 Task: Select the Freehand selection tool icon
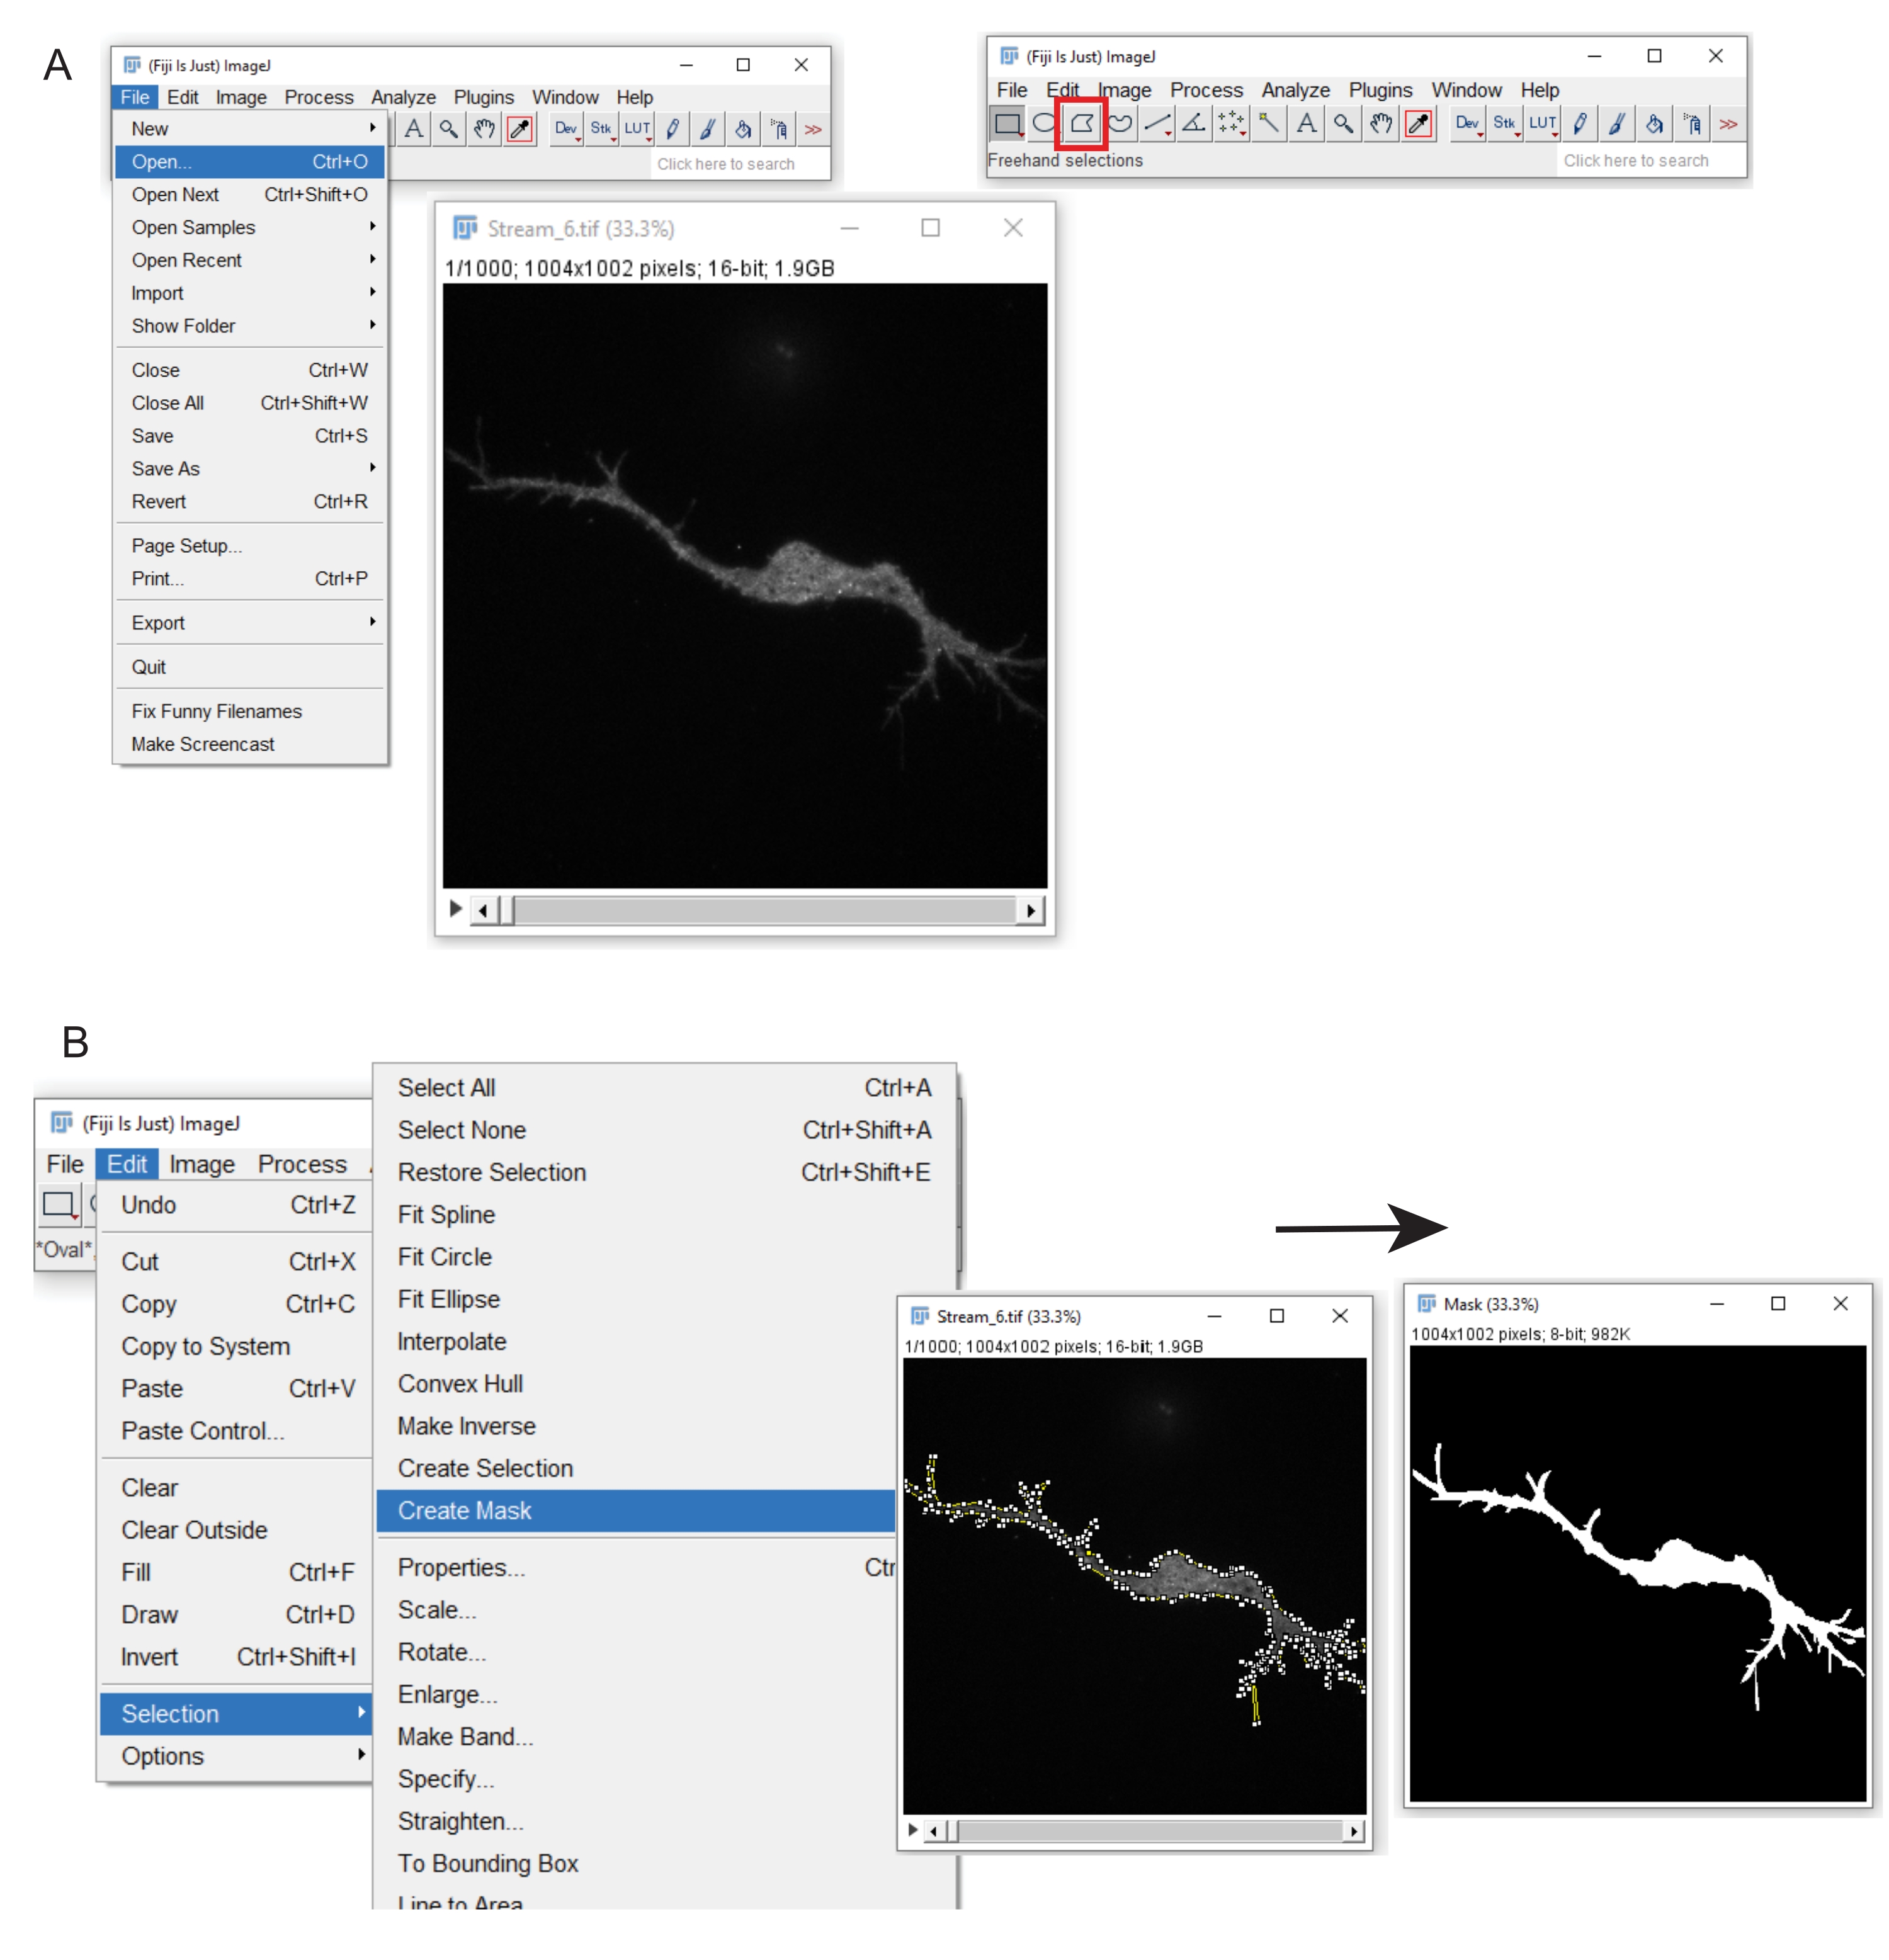click(1119, 124)
